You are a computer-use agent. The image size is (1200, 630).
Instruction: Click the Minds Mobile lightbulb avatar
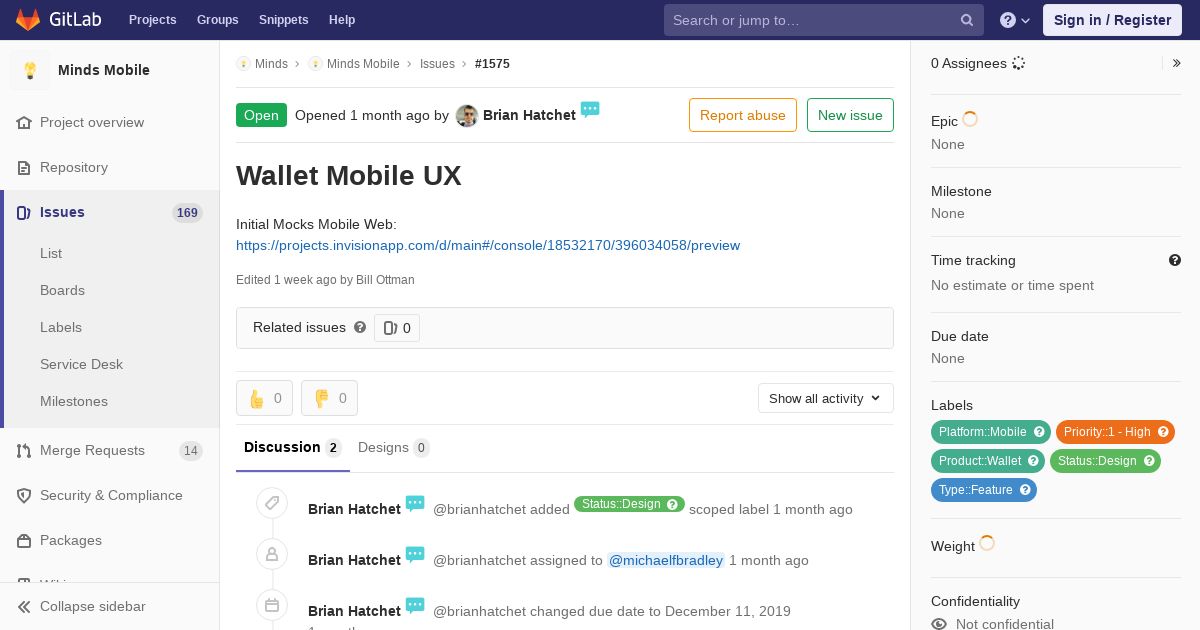[x=30, y=70]
